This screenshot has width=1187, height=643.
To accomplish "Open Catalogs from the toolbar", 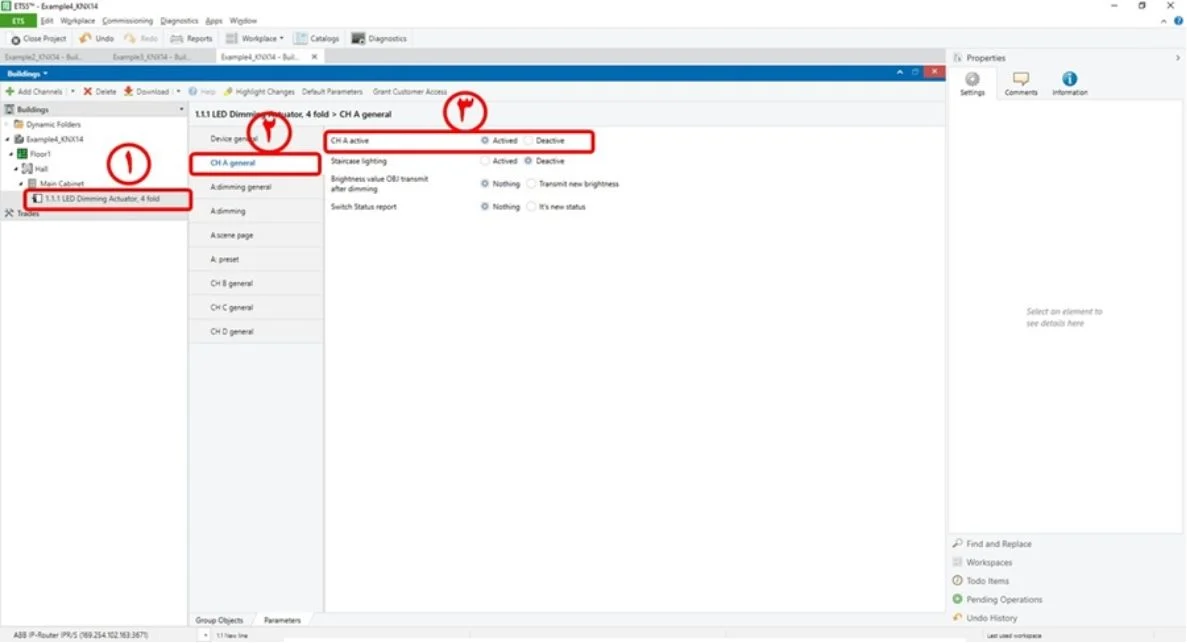I will 317,39.
